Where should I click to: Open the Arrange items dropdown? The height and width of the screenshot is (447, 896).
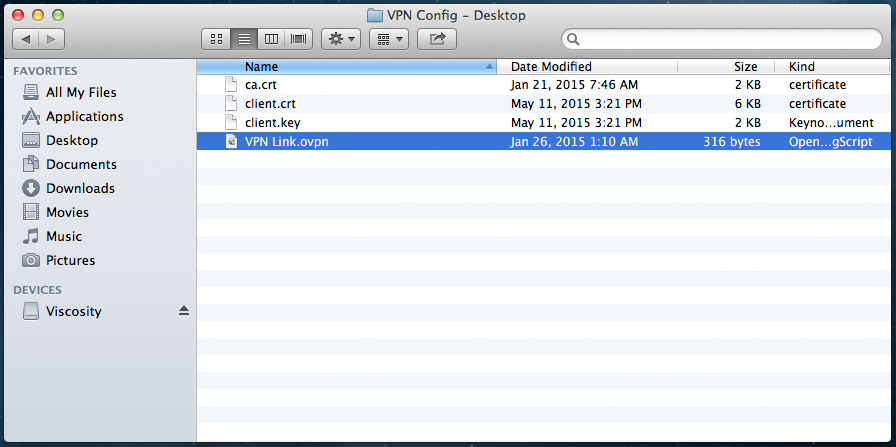point(389,39)
